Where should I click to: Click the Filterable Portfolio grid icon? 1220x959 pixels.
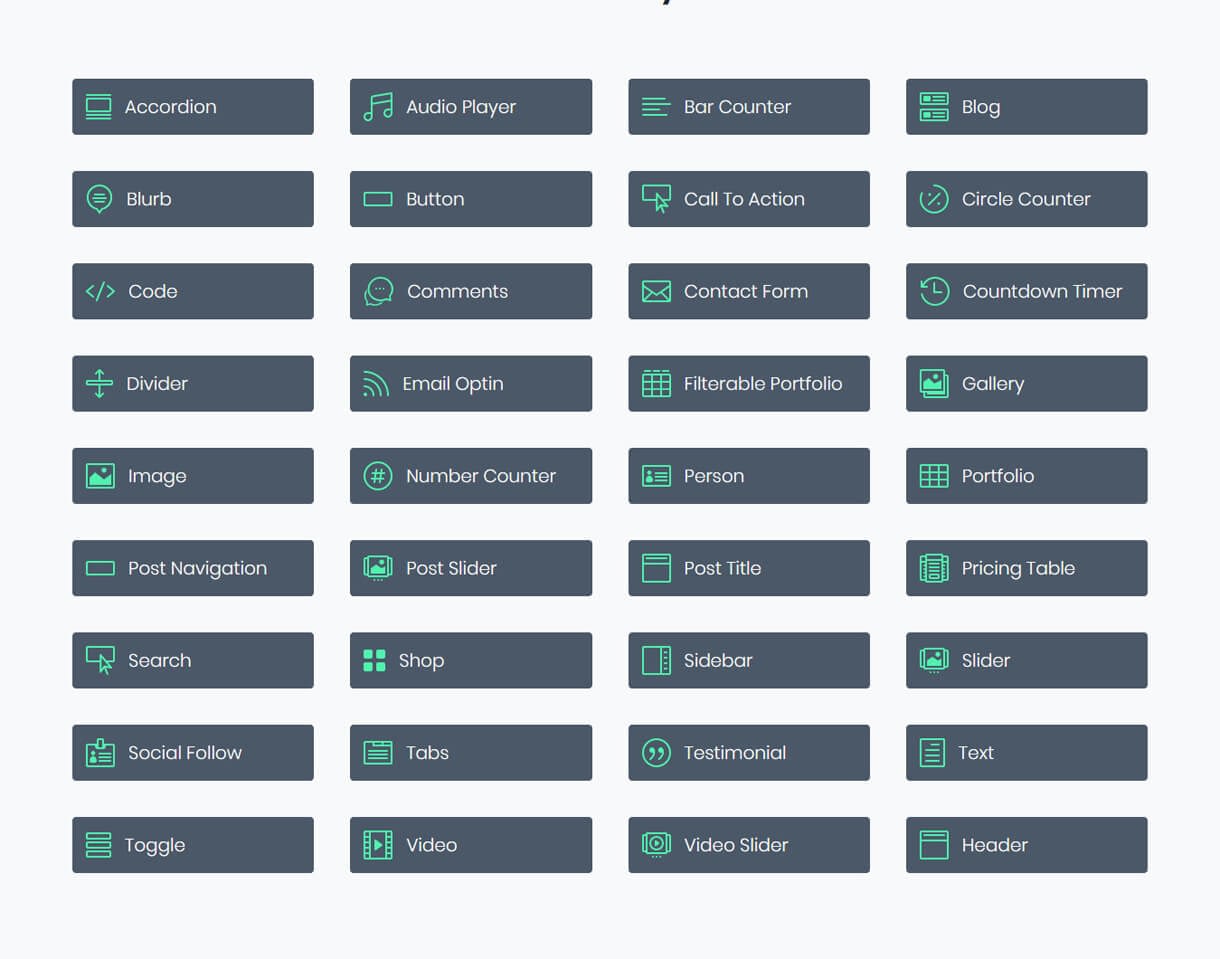pyautogui.click(x=656, y=384)
